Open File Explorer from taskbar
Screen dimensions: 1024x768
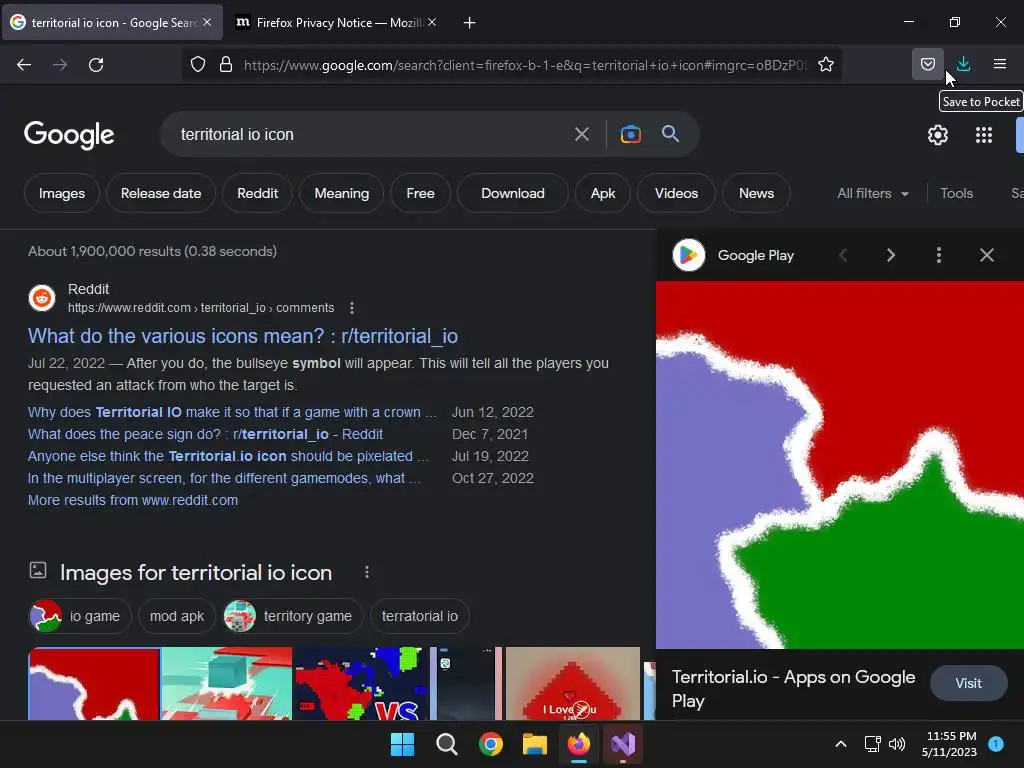pos(534,744)
